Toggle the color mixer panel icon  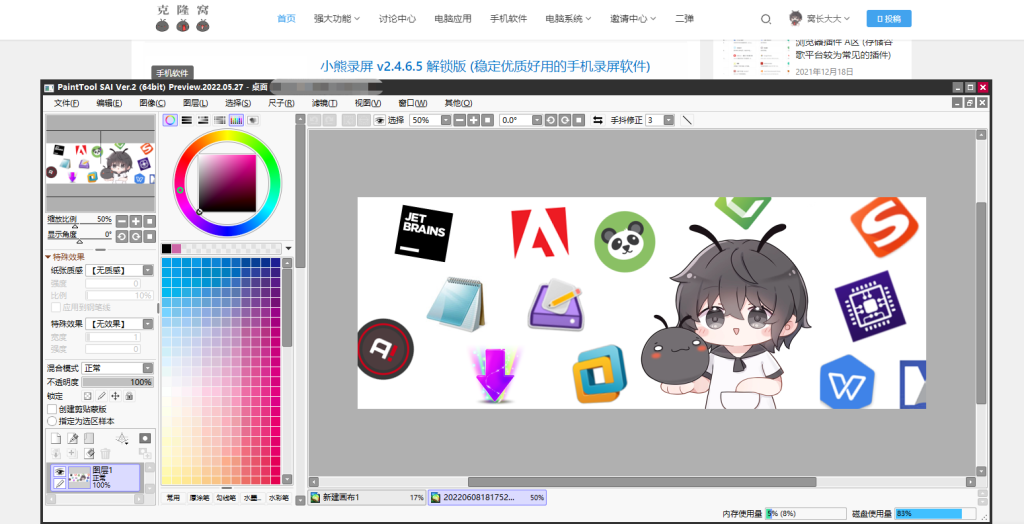coord(220,120)
